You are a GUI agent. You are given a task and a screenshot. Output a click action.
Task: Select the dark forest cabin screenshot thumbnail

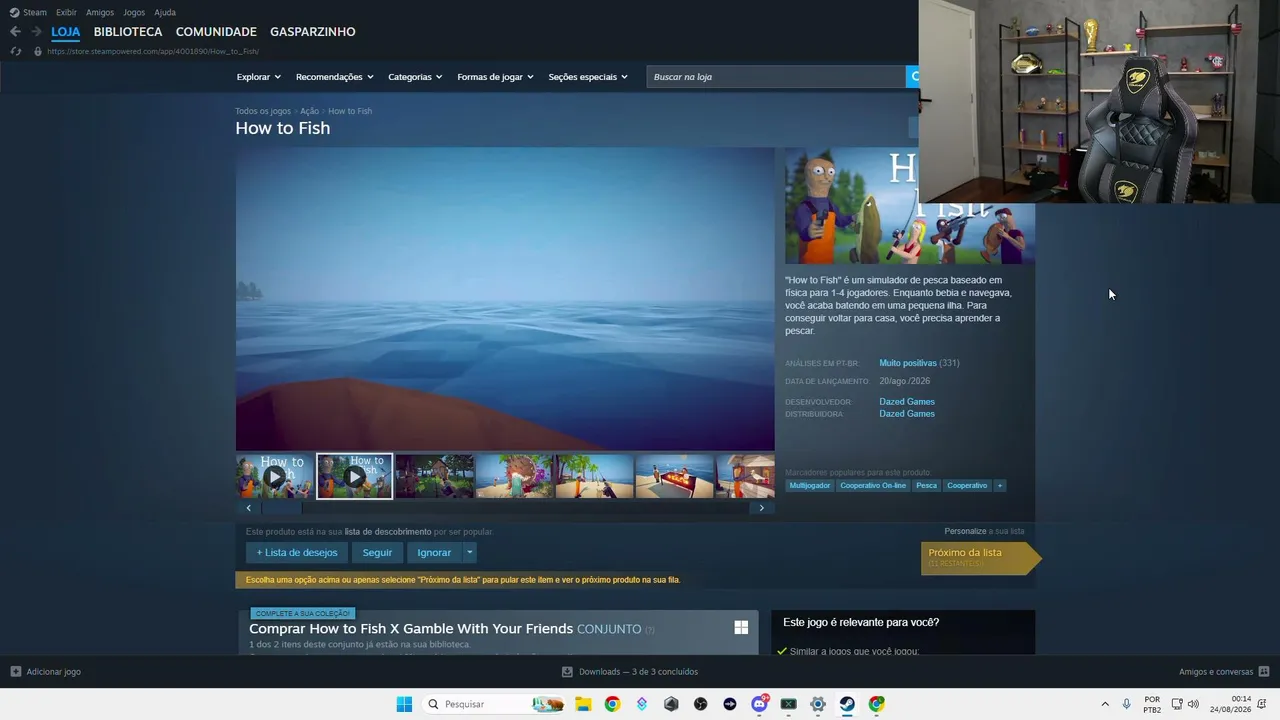coord(435,476)
